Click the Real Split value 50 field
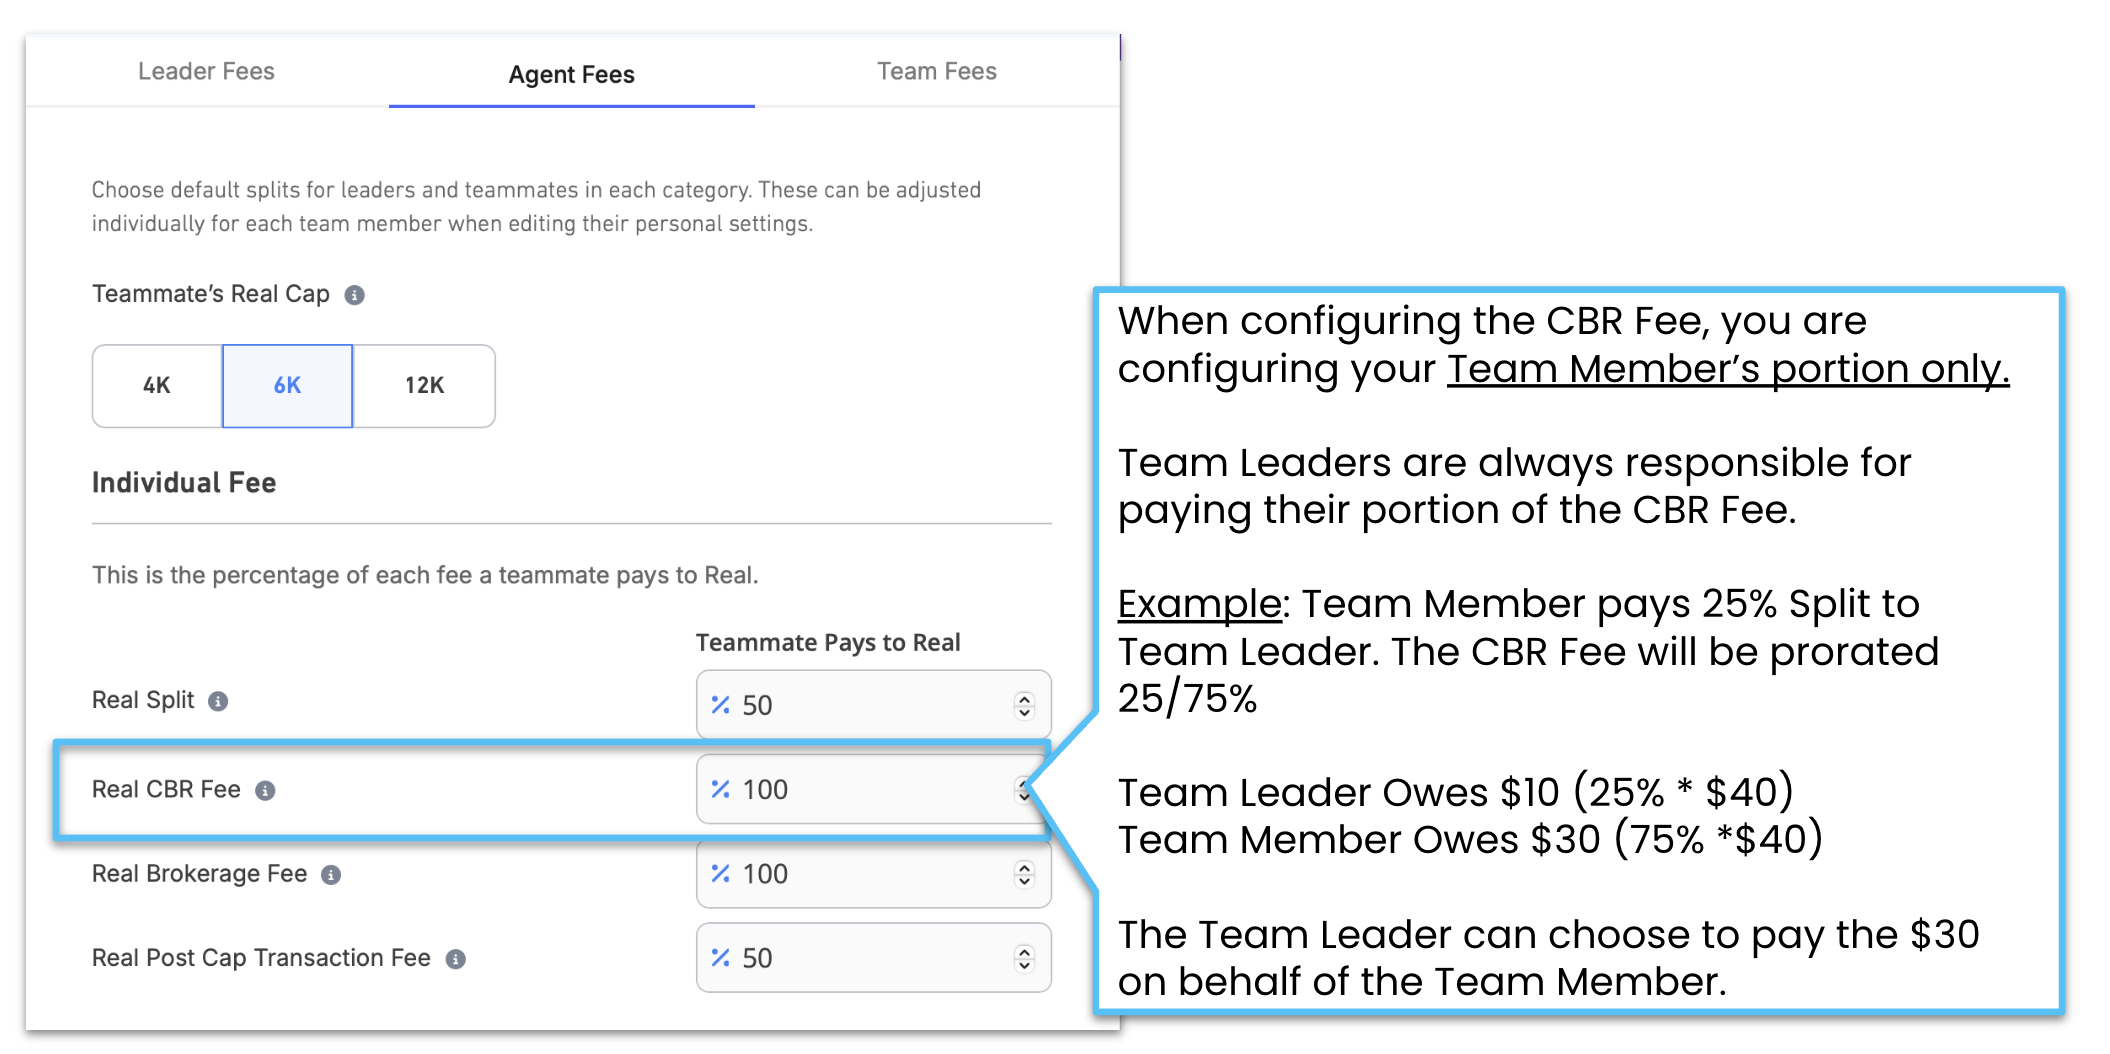 pos(873,705)
